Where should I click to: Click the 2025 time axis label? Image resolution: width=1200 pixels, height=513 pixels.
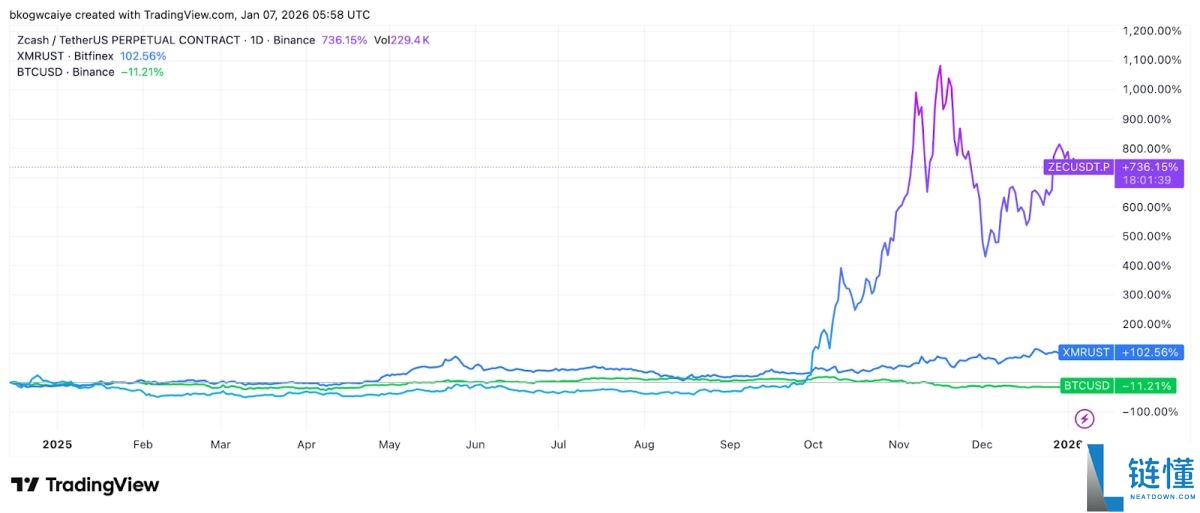57,444
